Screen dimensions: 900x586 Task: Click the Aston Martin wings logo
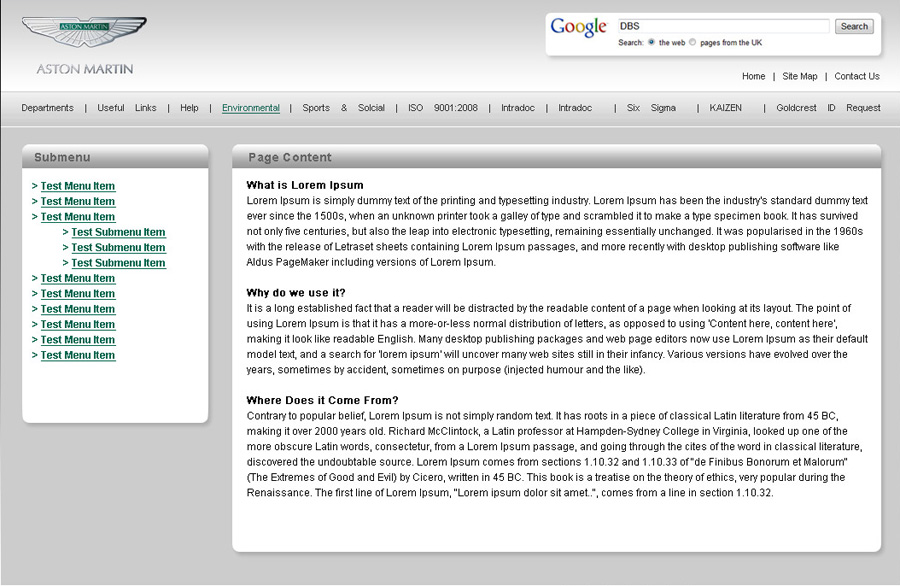(x=84, y=33)
